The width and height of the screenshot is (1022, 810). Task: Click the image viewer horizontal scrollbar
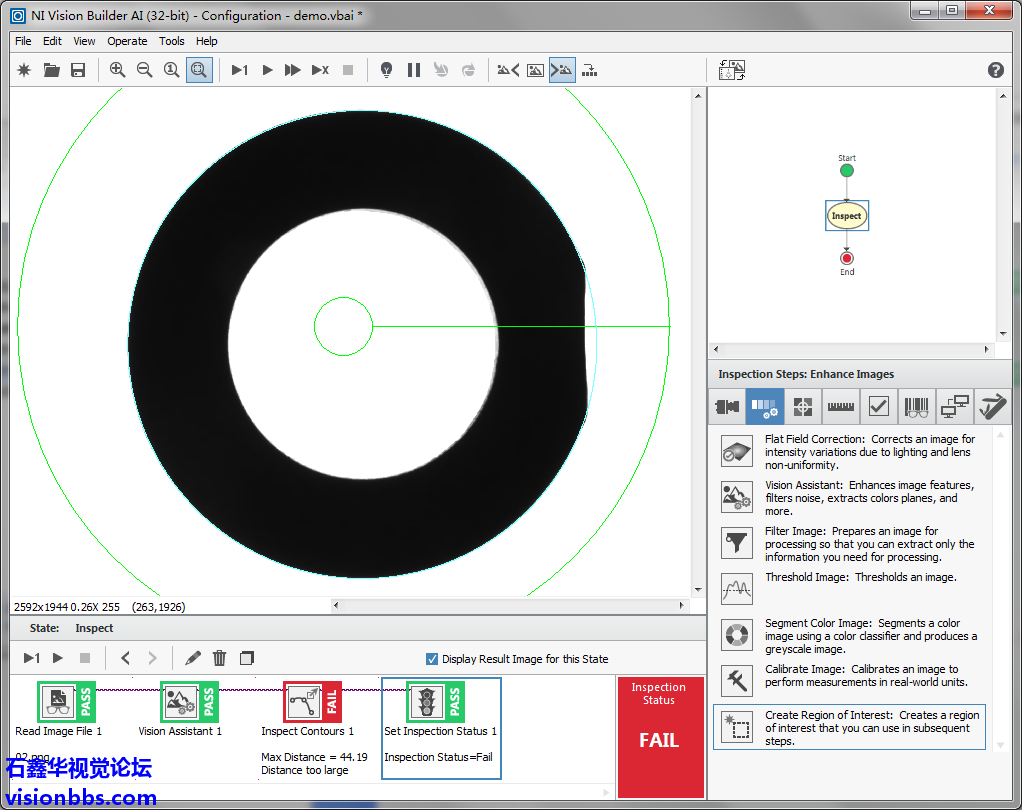(508, 606)
